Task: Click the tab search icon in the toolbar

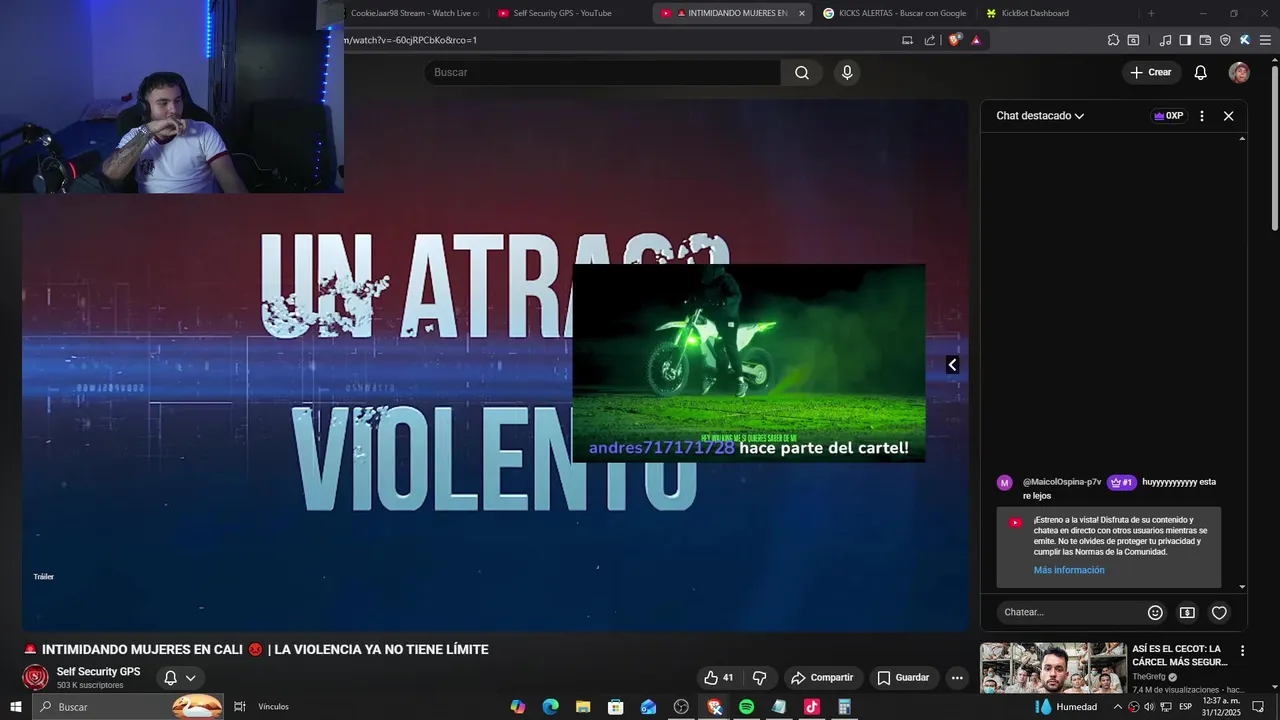Action: coord(1133,40)
